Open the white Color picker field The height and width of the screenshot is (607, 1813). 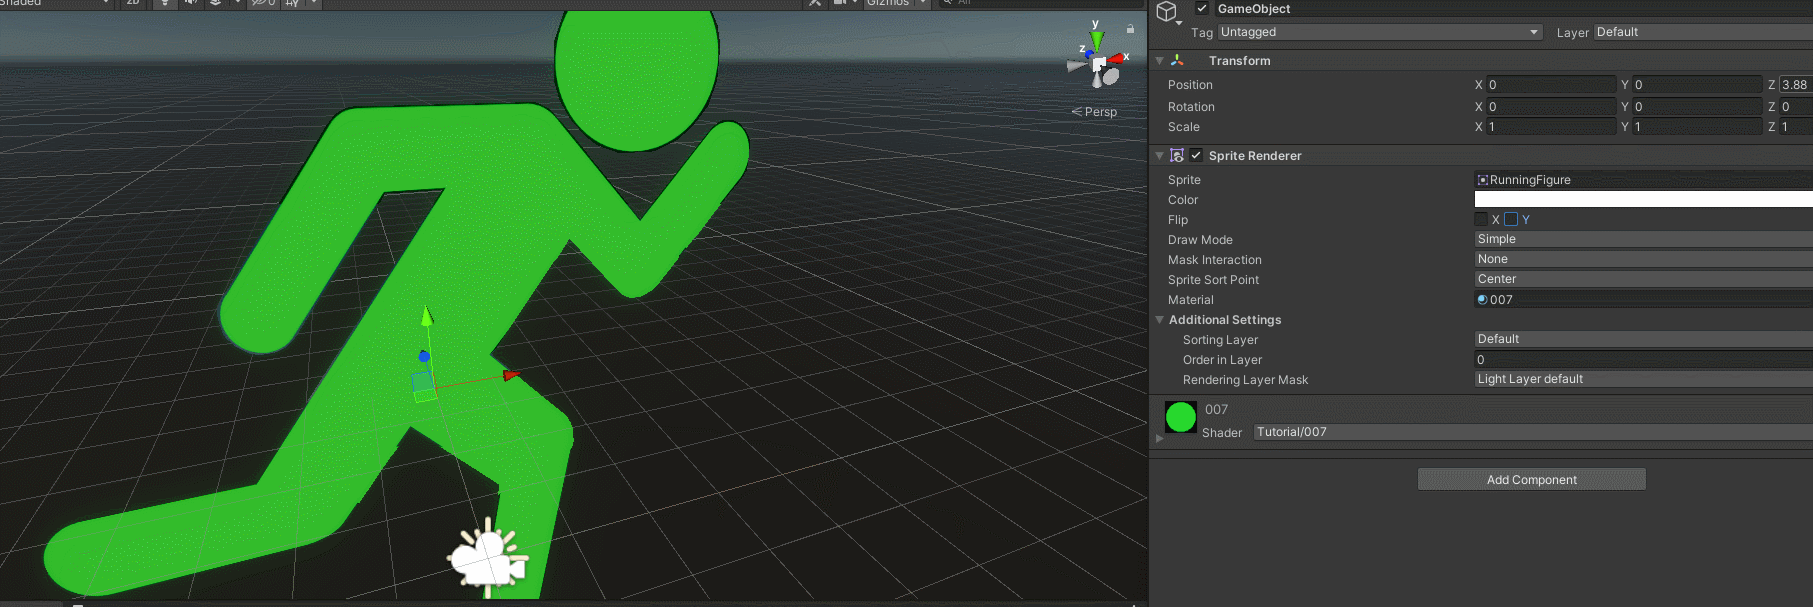pyautogui.click(x=1644, y=199)
